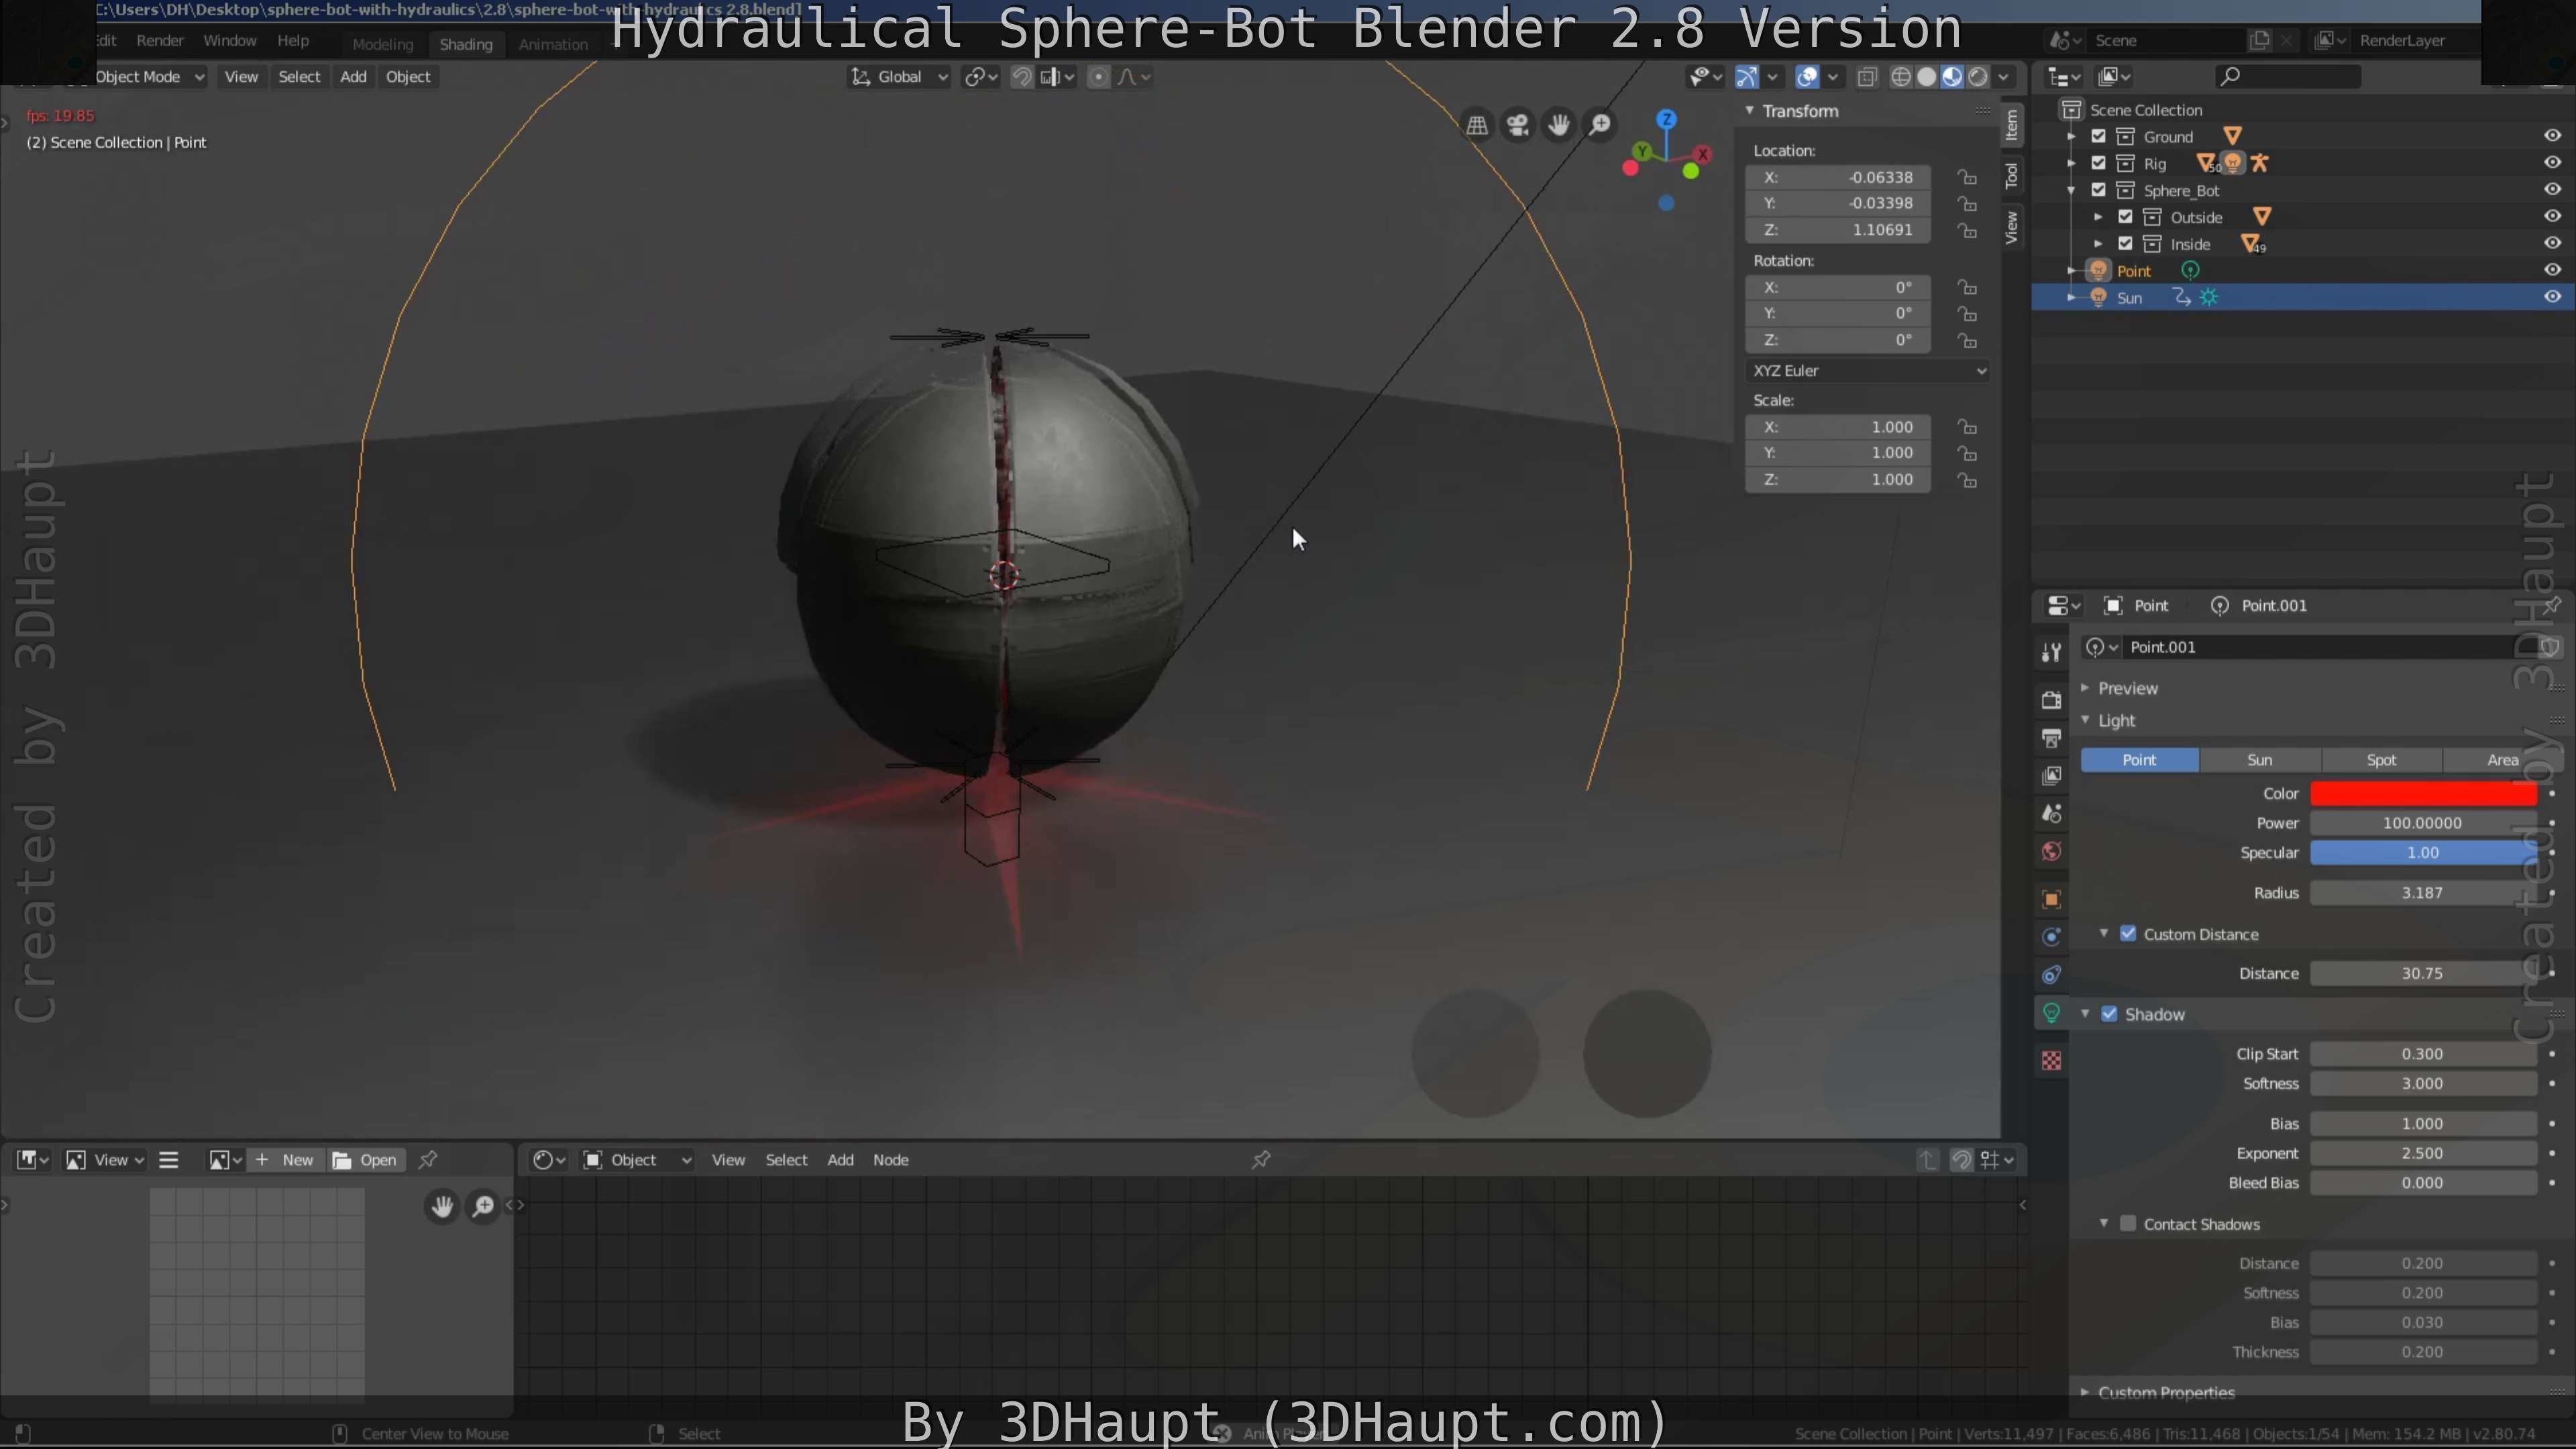Toggle Show Gizmo button
This screenshot has width=2576, height=1449.
[1747, 77]
